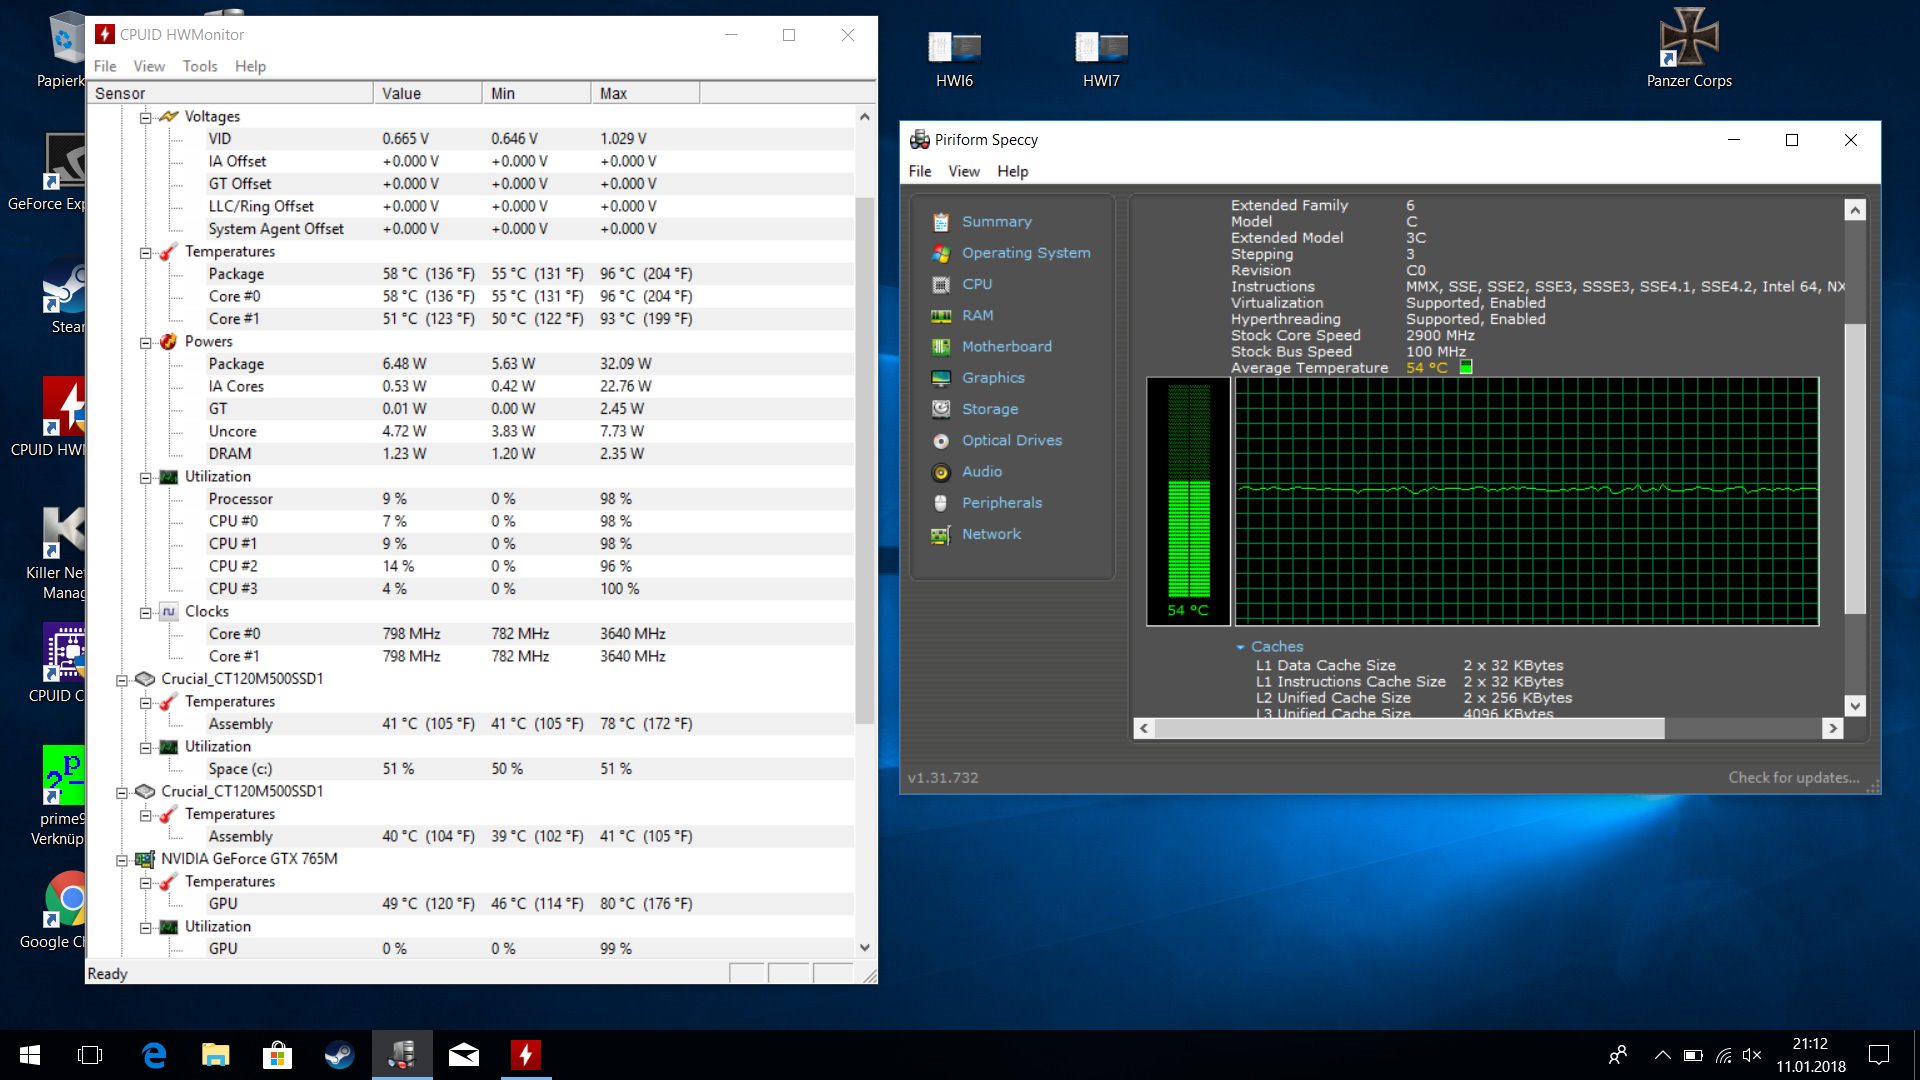
Task: Collapse the Caches section in Speccy
Action: (x=1240, y=647)
